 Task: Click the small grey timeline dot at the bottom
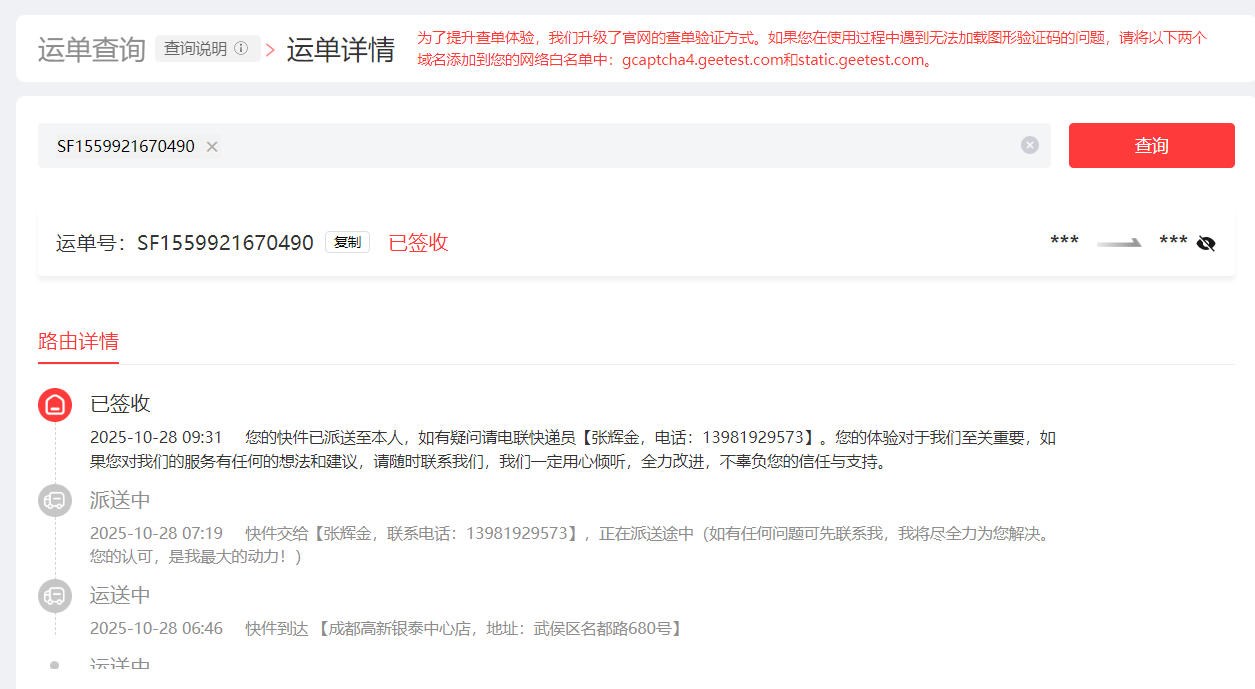click(55, 664)
